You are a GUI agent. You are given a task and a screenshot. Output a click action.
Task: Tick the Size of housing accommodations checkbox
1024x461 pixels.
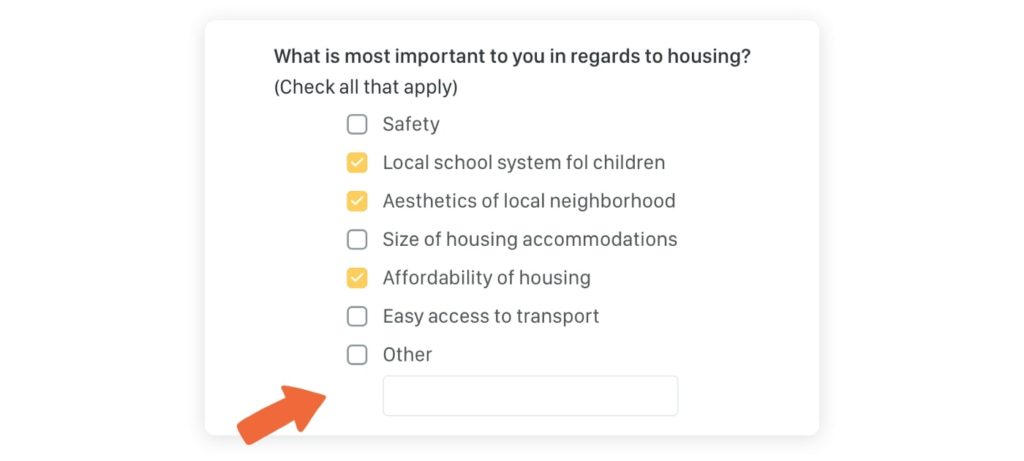pyautogui.click(x=357, y=240)
